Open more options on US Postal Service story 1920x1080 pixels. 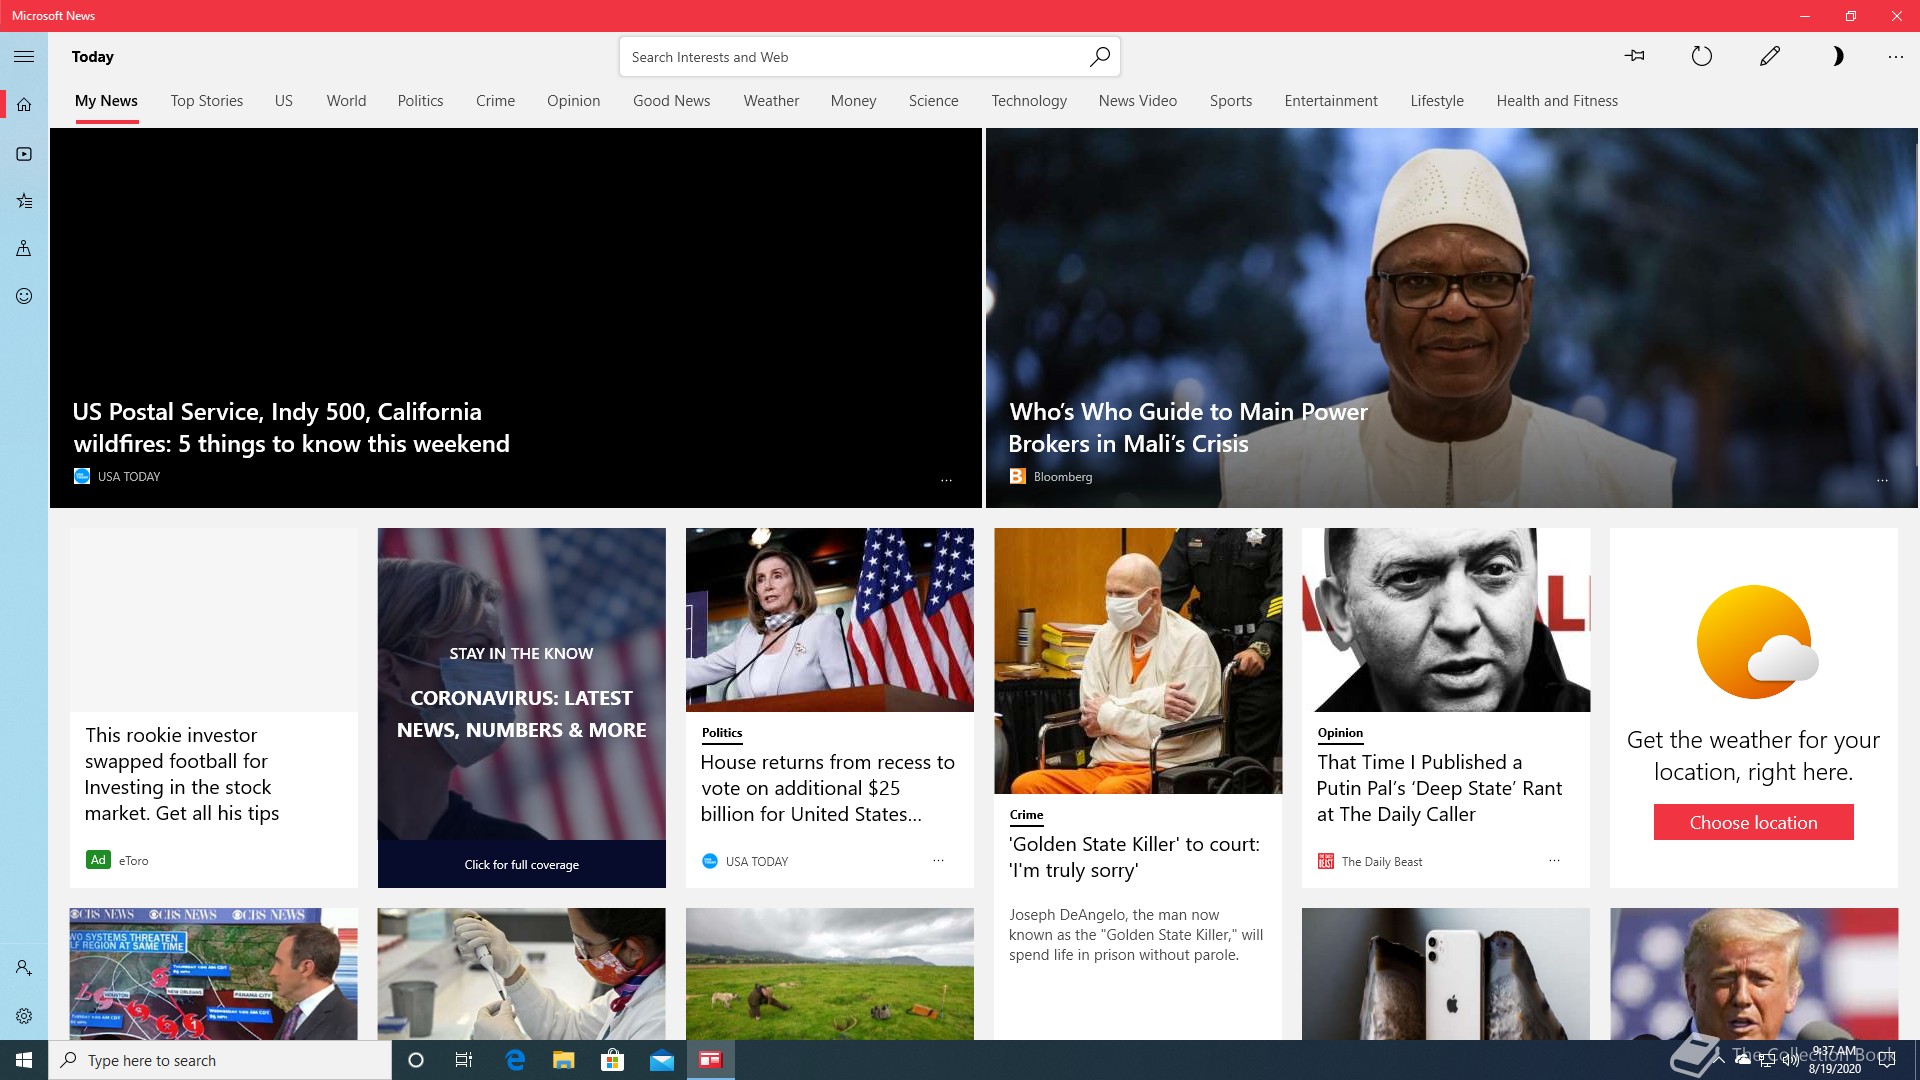tap(946, 481)
